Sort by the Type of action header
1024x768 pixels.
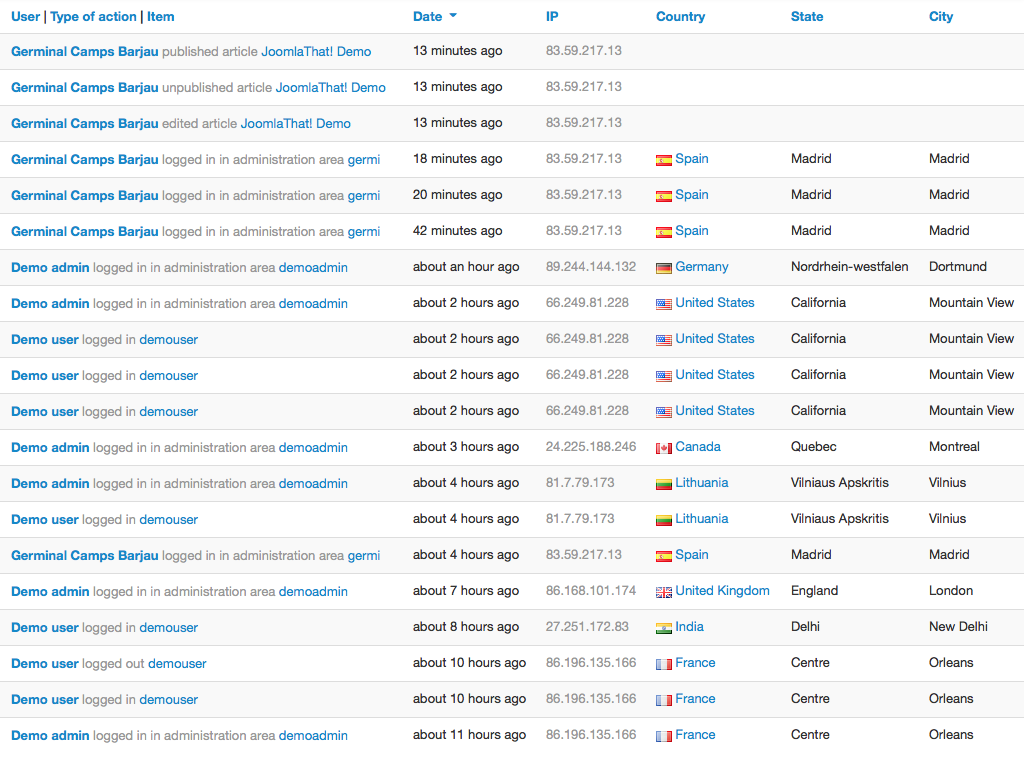93,16
